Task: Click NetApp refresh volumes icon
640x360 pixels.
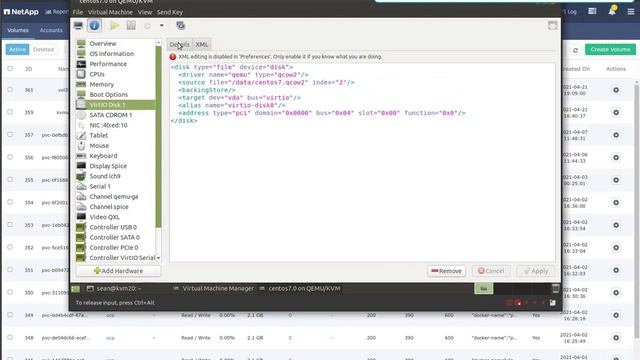Action: (x=576, y=50)
